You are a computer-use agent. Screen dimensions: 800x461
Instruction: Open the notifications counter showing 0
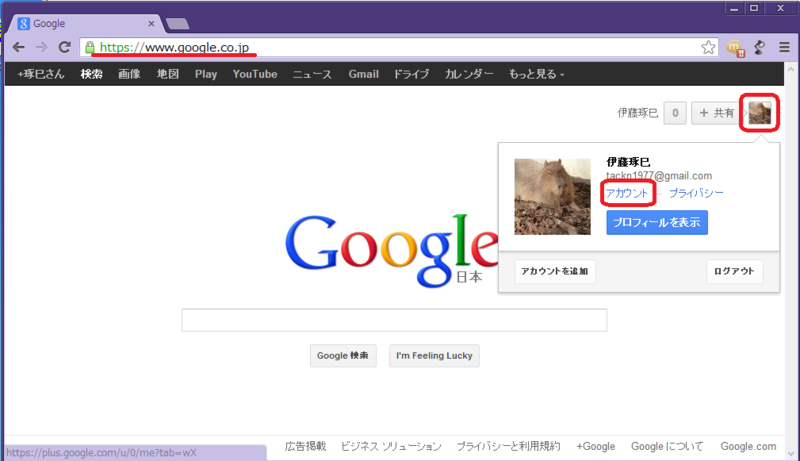(675, 113)
